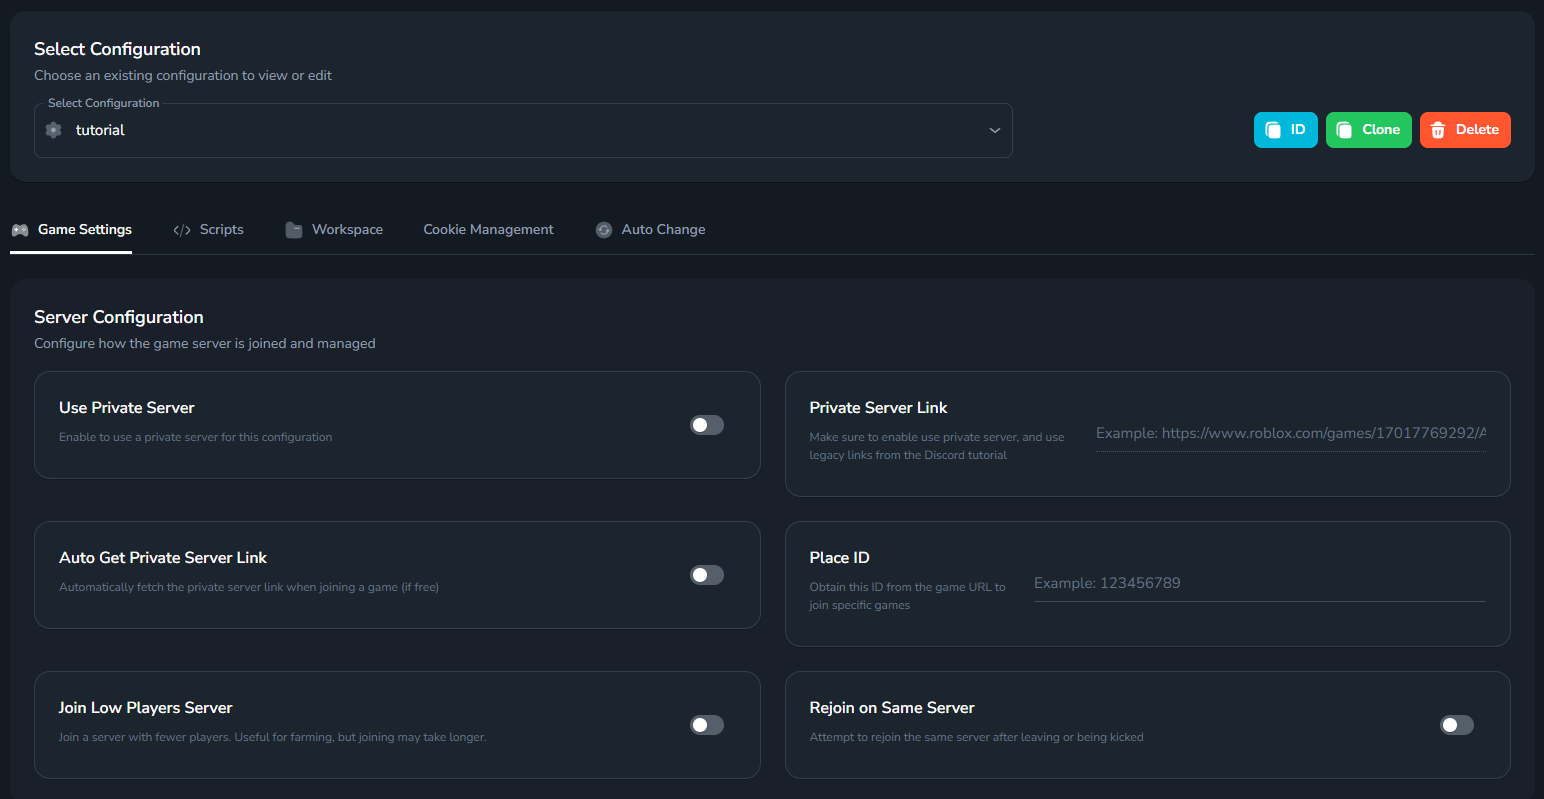This screenshot has height=799, width=1544.
Task: Click the Auto Get Private Server Link title
Action: [163, 558]
